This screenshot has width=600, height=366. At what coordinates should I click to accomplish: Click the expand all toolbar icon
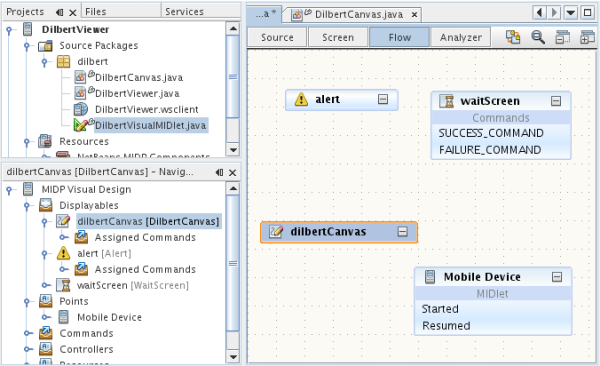(x=587, y=37)
